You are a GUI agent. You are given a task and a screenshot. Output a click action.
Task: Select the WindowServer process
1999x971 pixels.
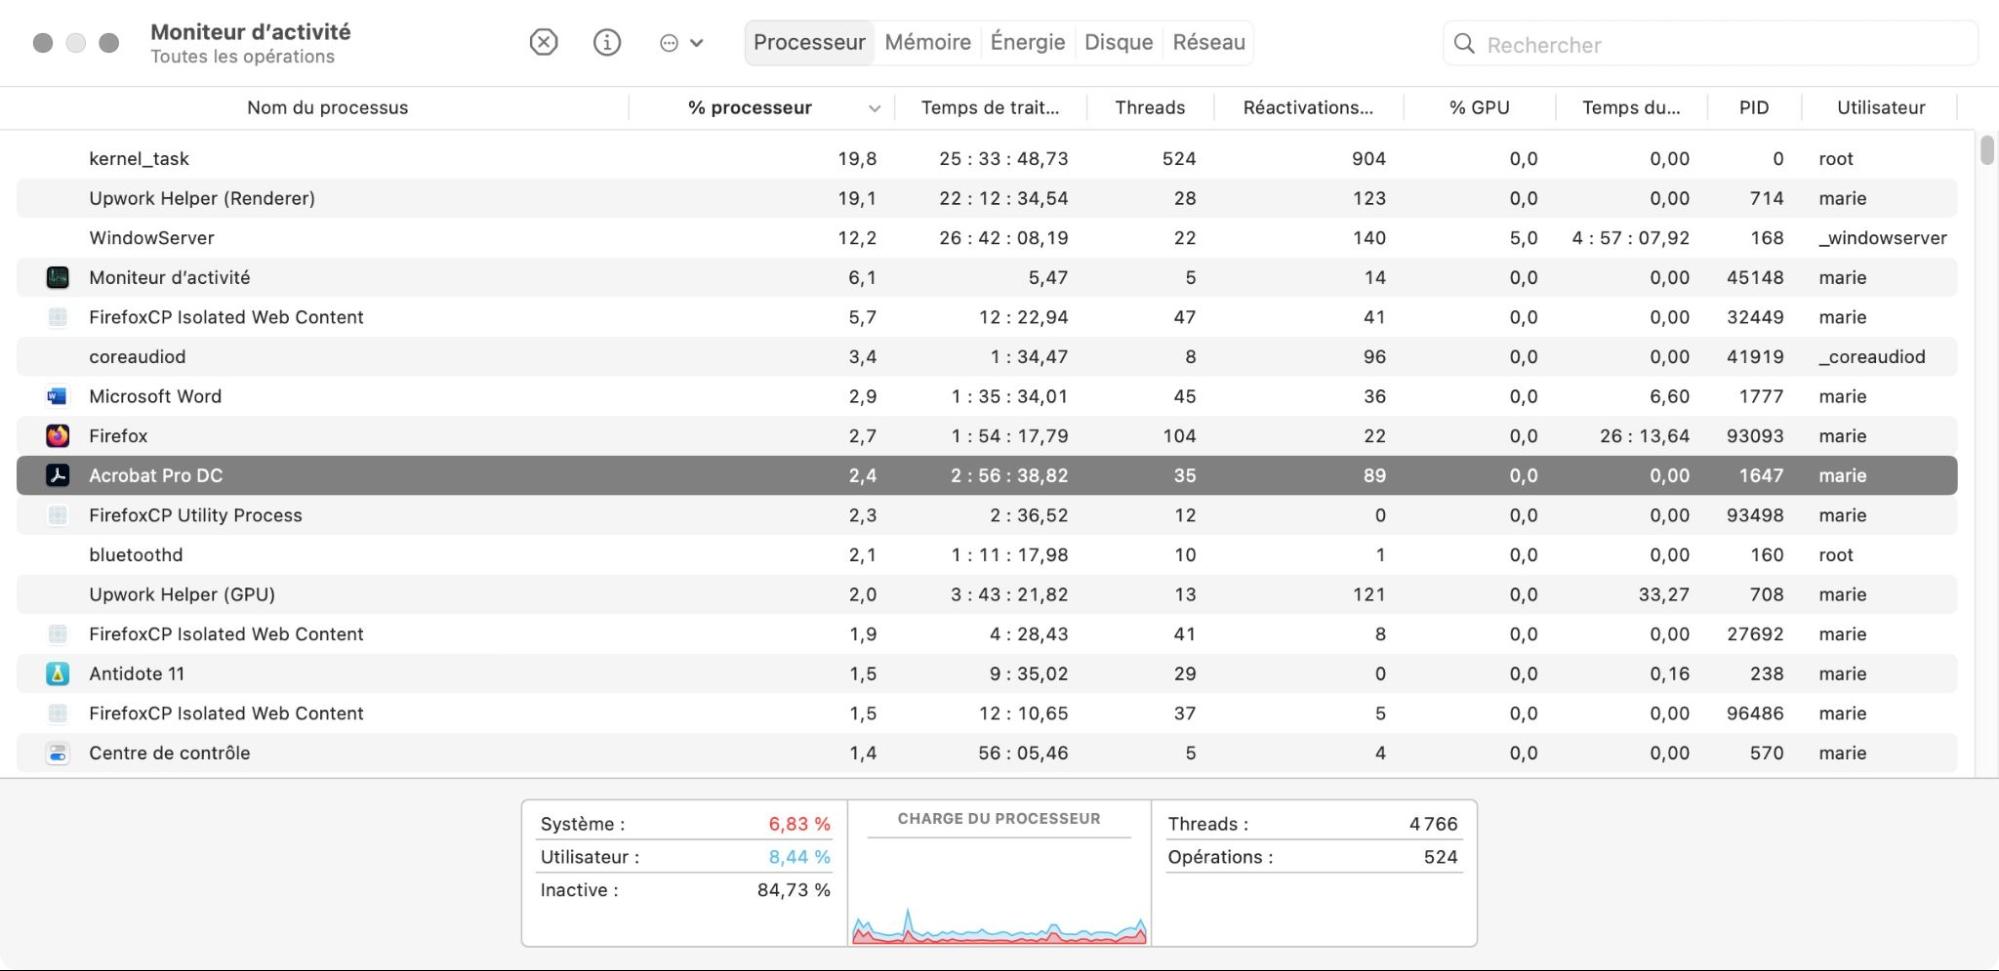(x=986, y=238)
